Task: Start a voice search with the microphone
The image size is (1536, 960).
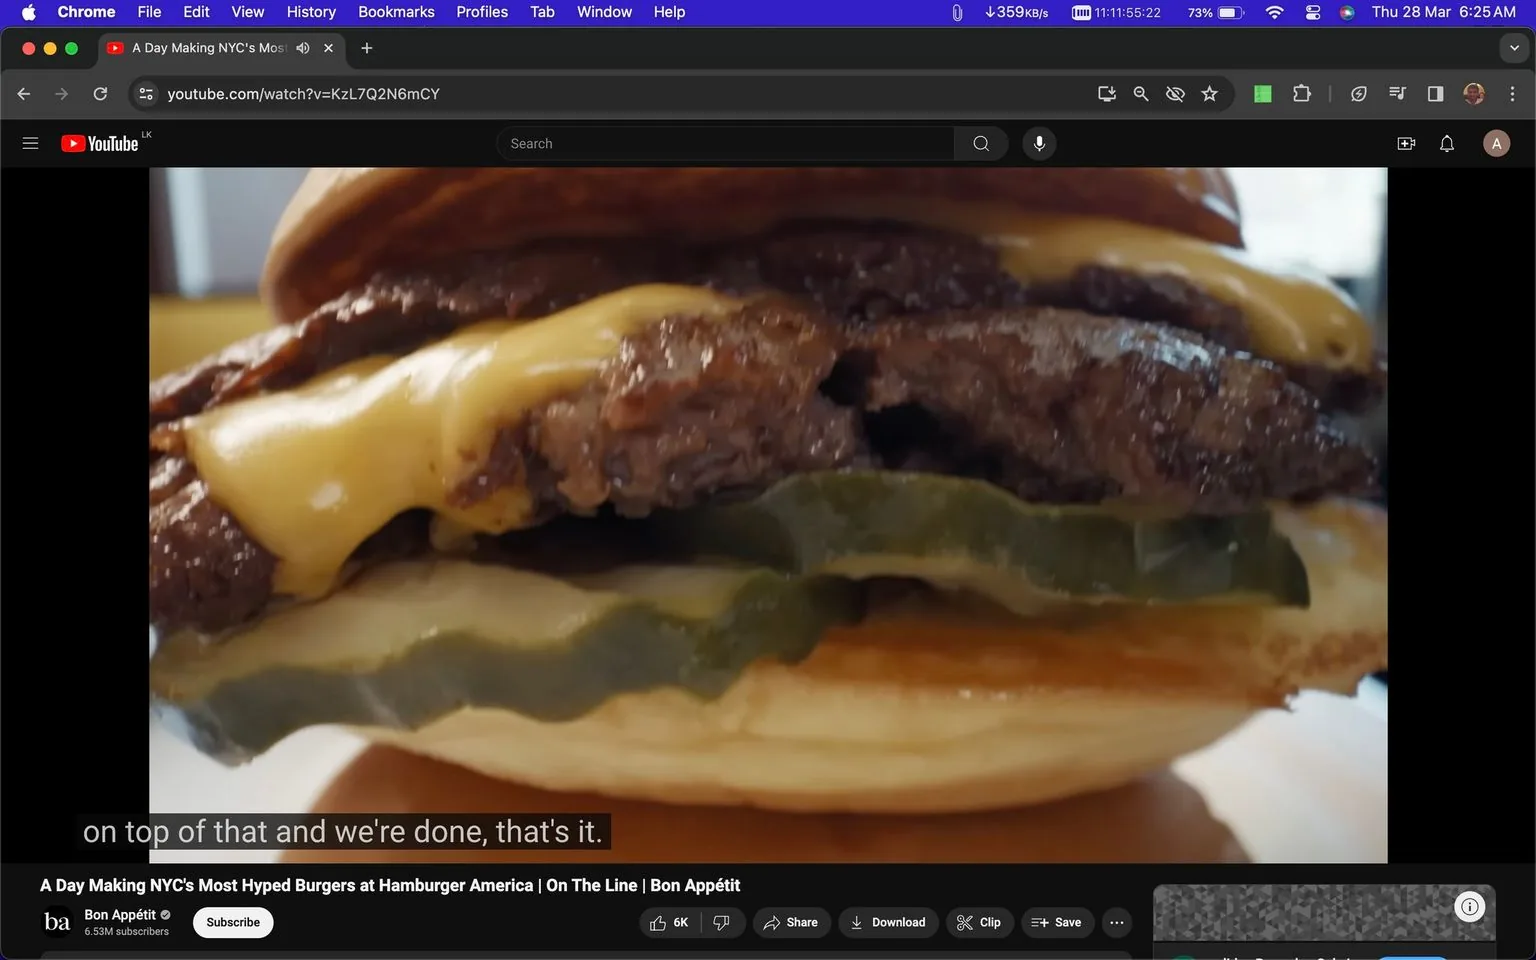Action: tap(1039, 143)
